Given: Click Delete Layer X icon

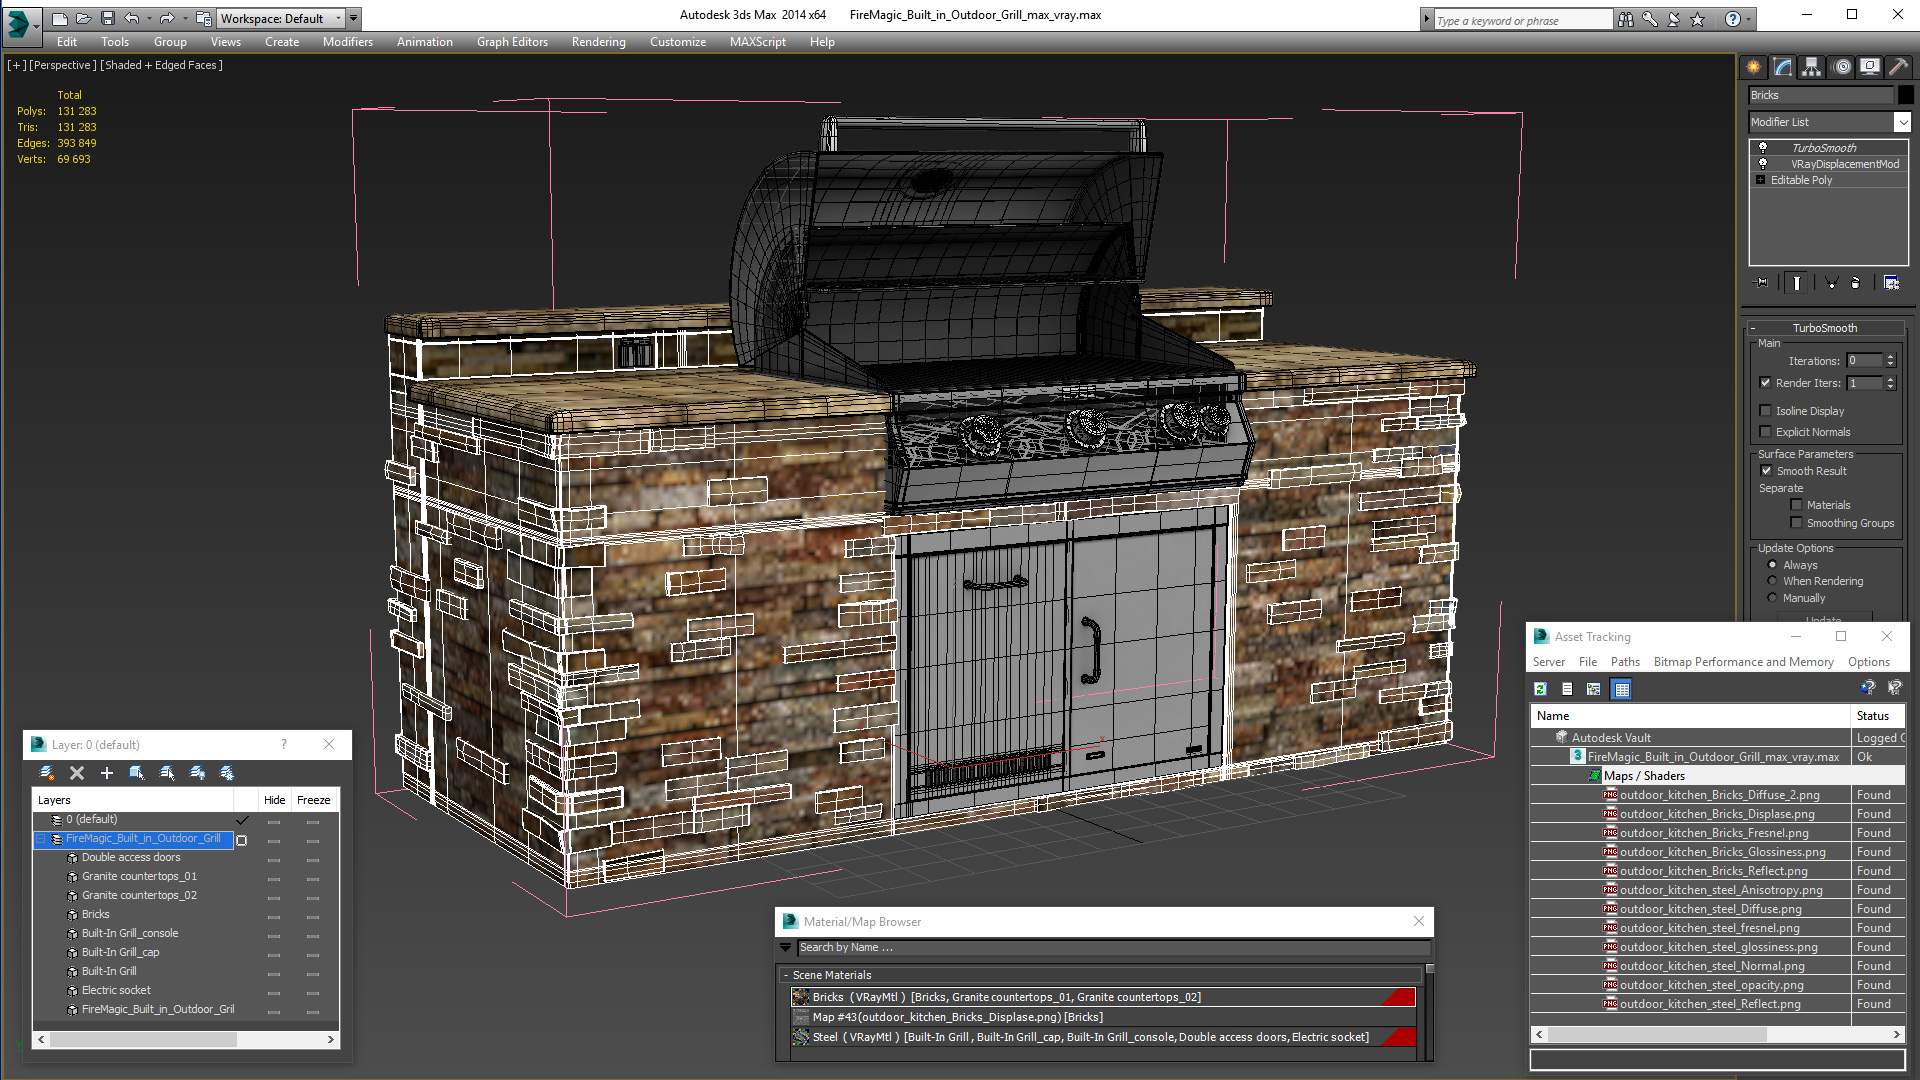Looking at the screenshot, I should [x=77, y=773].
